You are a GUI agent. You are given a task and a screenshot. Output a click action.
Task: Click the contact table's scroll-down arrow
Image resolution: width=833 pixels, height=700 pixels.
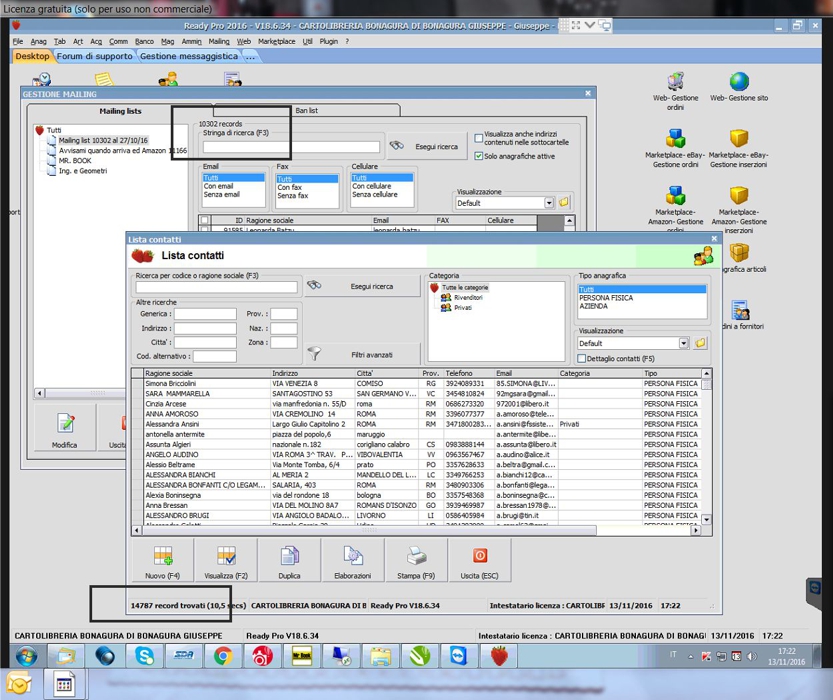pos(706,519)
